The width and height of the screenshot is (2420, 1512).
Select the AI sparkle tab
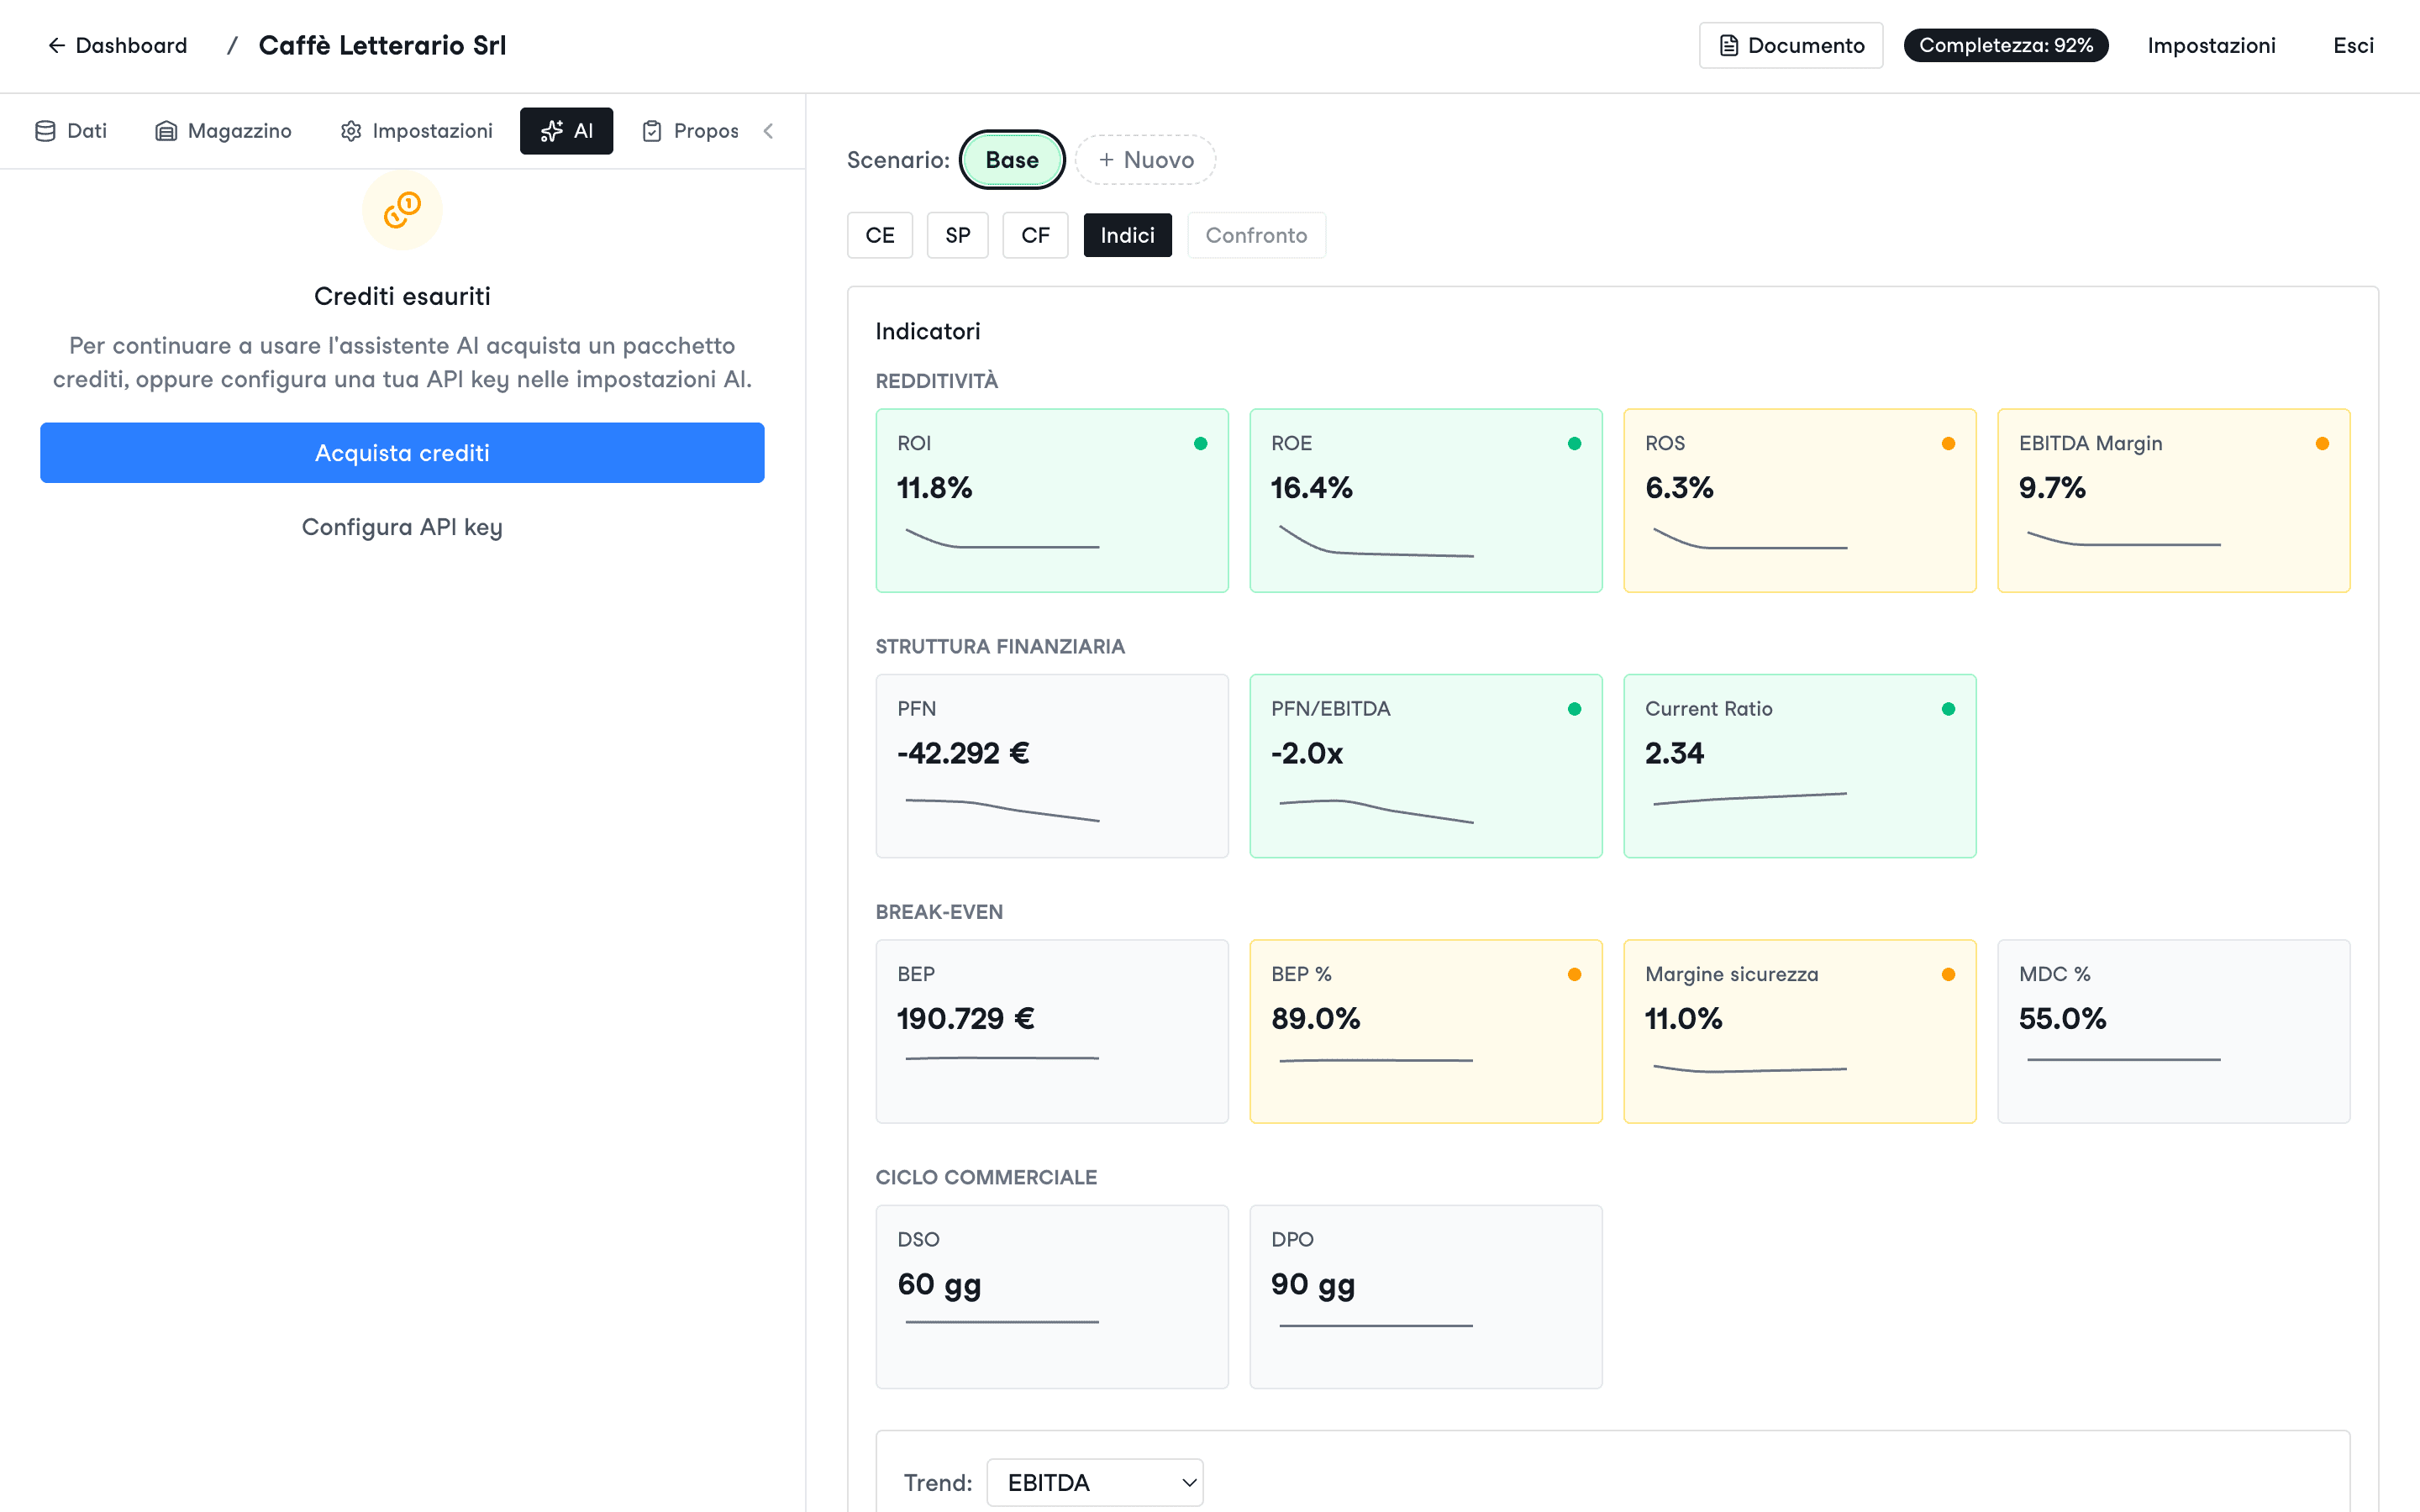point(566,131)
